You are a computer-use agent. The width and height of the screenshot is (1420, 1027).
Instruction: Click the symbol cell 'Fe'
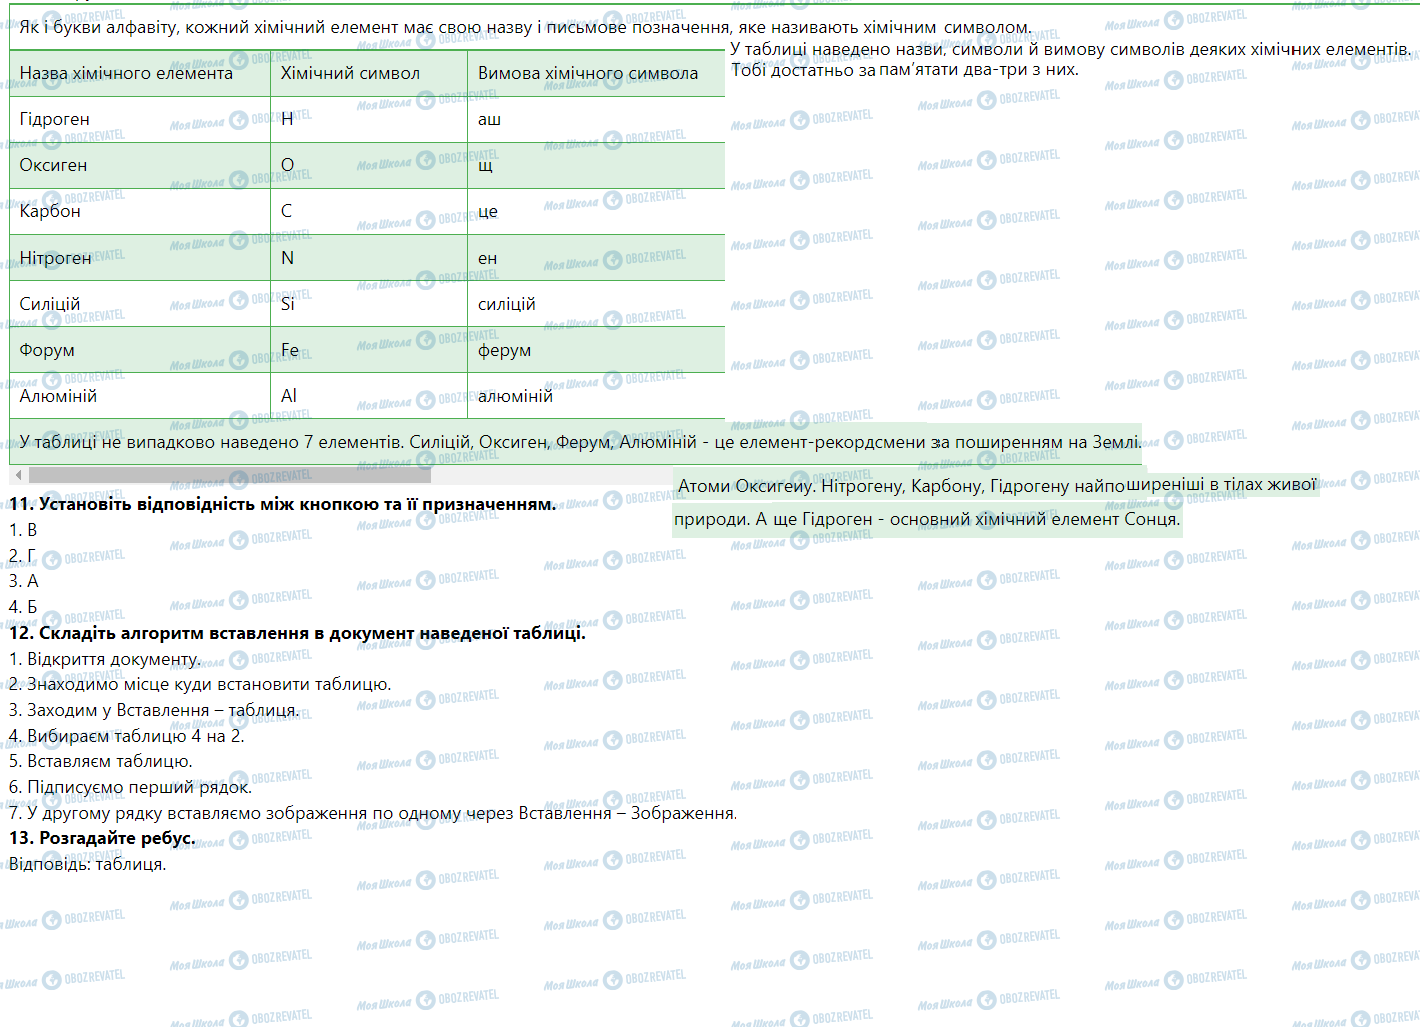click(x=369, y=350)
